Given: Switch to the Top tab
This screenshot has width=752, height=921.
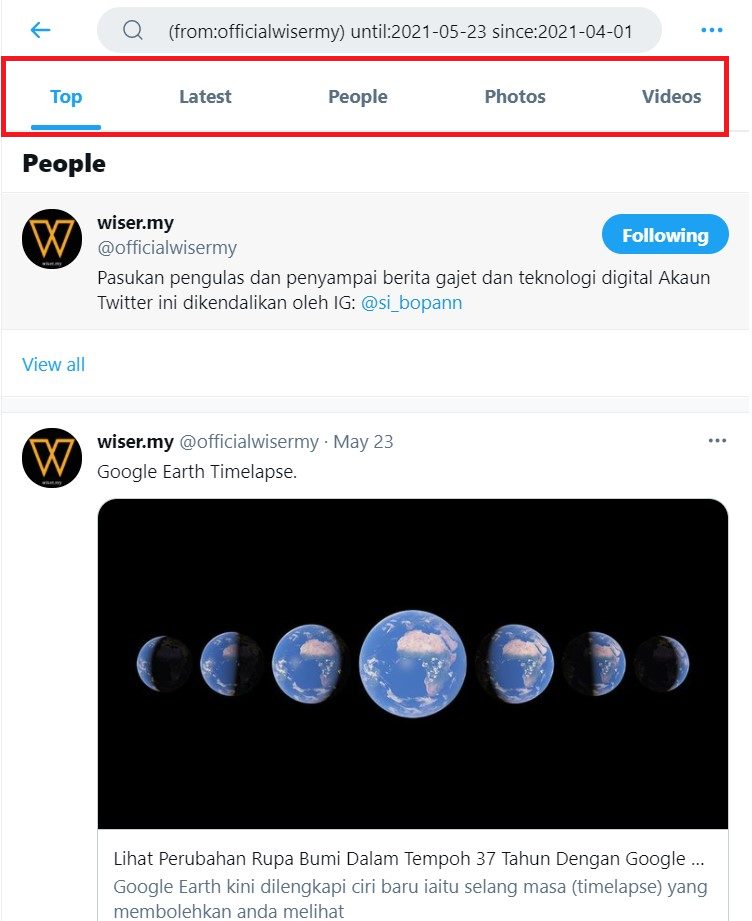Looking at the screenshot, I should pos(66,97).
